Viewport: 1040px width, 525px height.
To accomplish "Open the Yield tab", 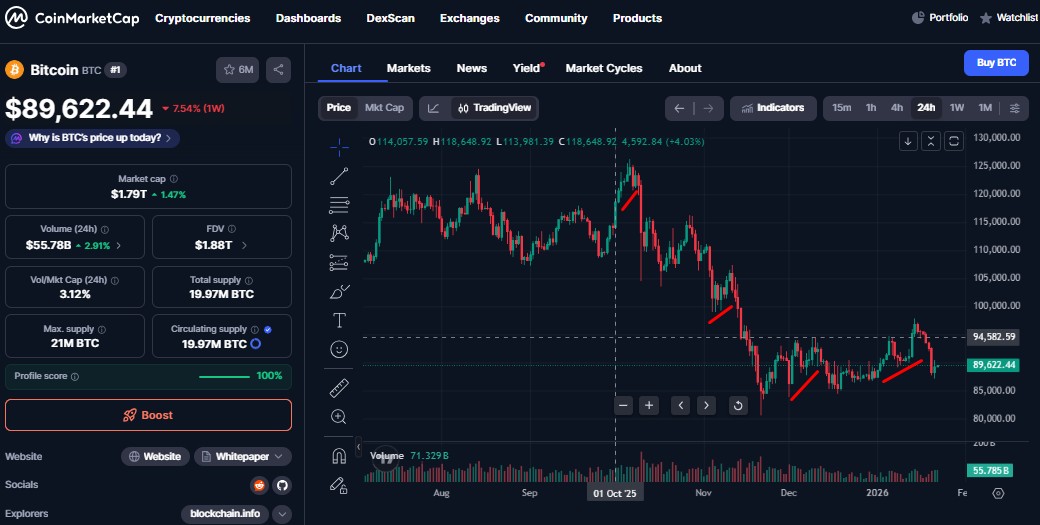I will [527, 68].
